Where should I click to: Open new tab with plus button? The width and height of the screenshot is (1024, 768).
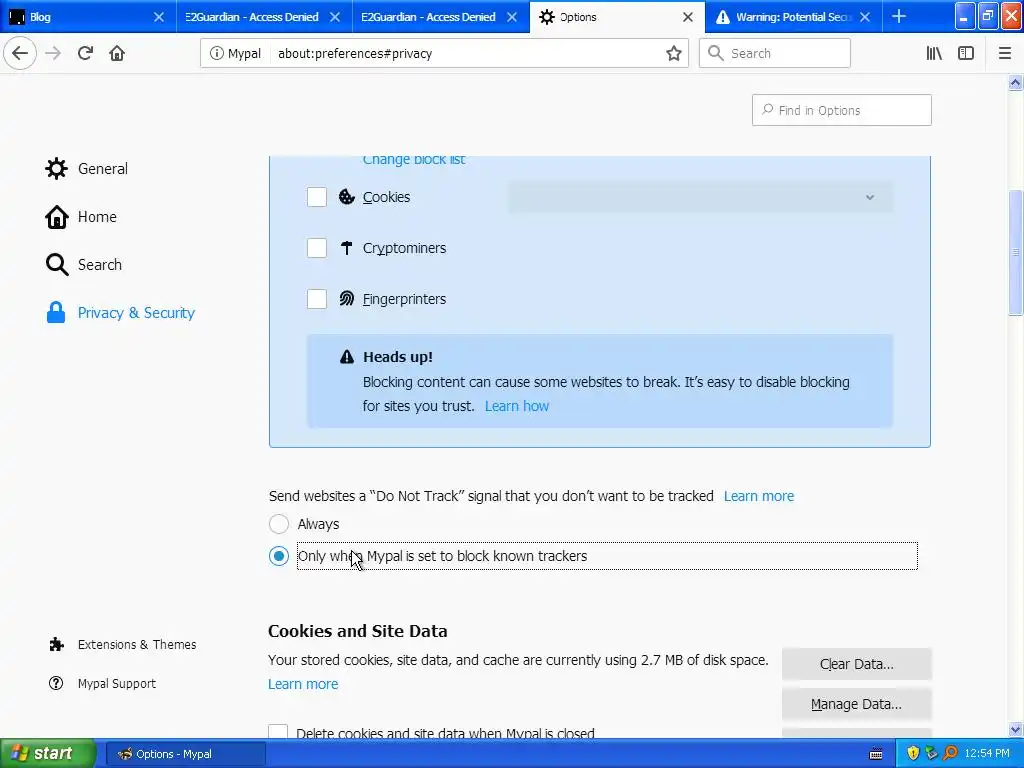[x=899, y=16]
